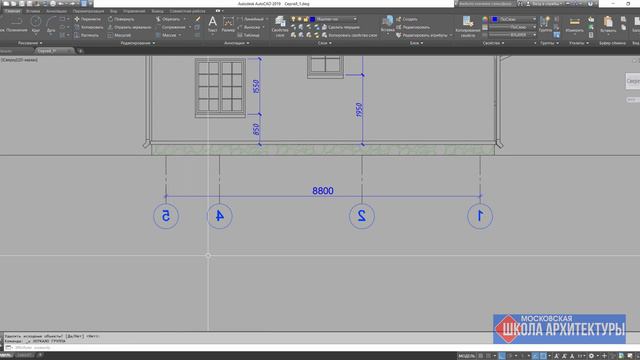Viewport: 640px width, 360px height.
Task: Activate the Move (Перенести) command
Action: tap(87, 19)
